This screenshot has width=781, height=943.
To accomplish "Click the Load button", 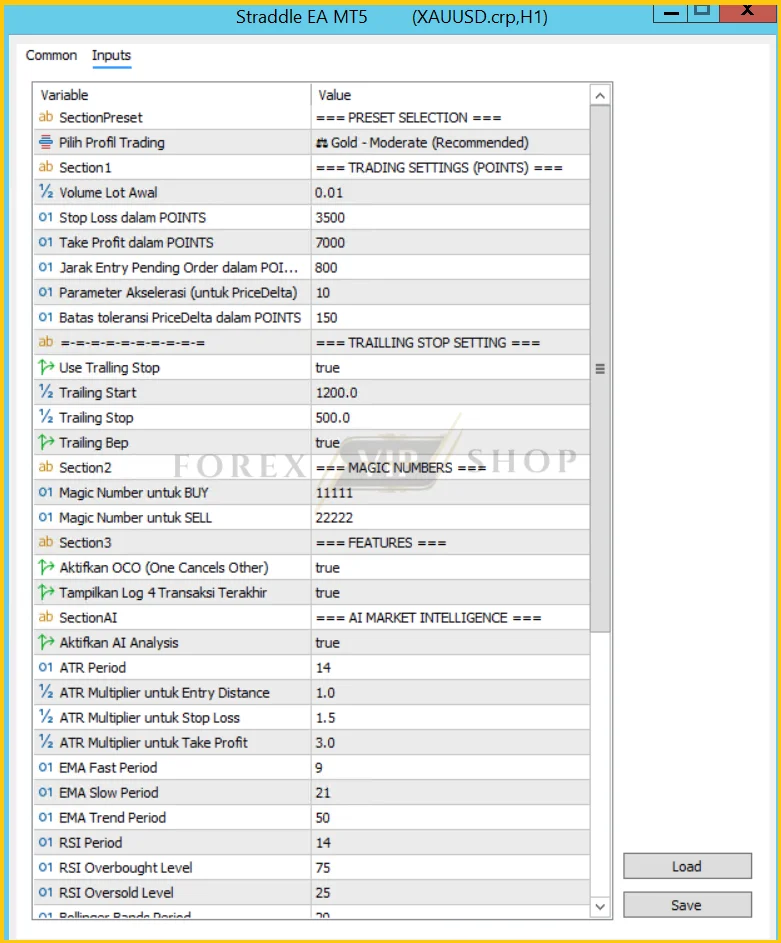I will (x=687, y=866).
